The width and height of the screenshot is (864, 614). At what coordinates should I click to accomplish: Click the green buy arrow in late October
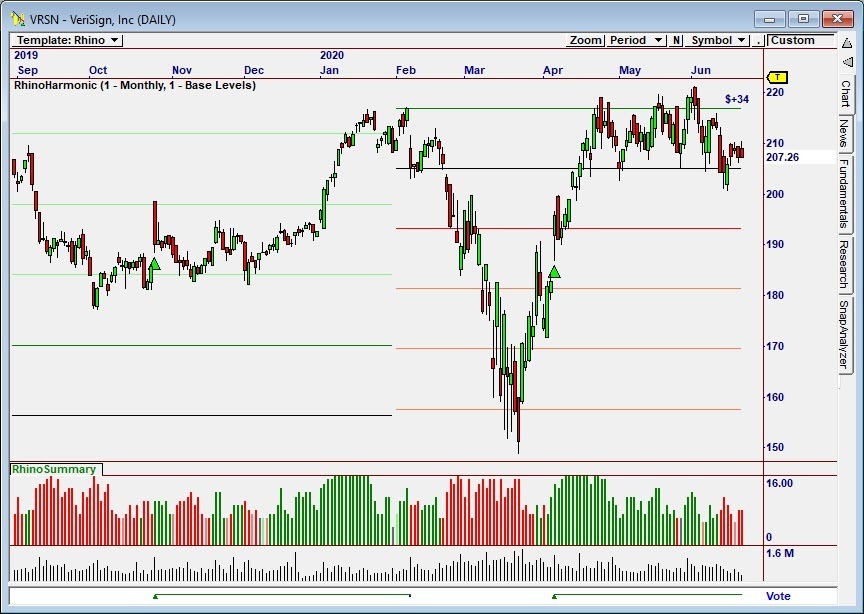tap(154, 264)
